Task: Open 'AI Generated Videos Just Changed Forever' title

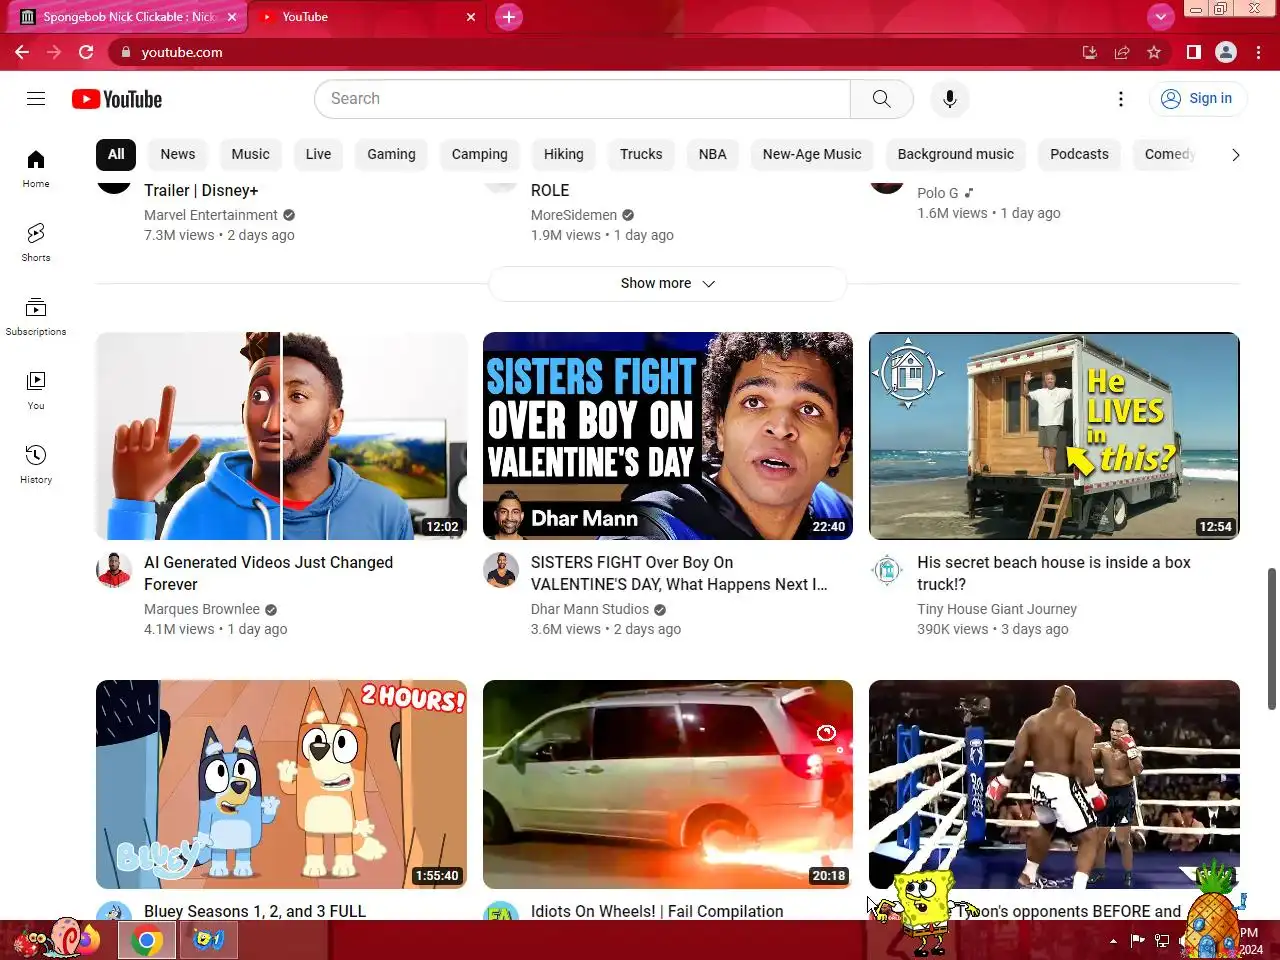Action: coord(269,573)
